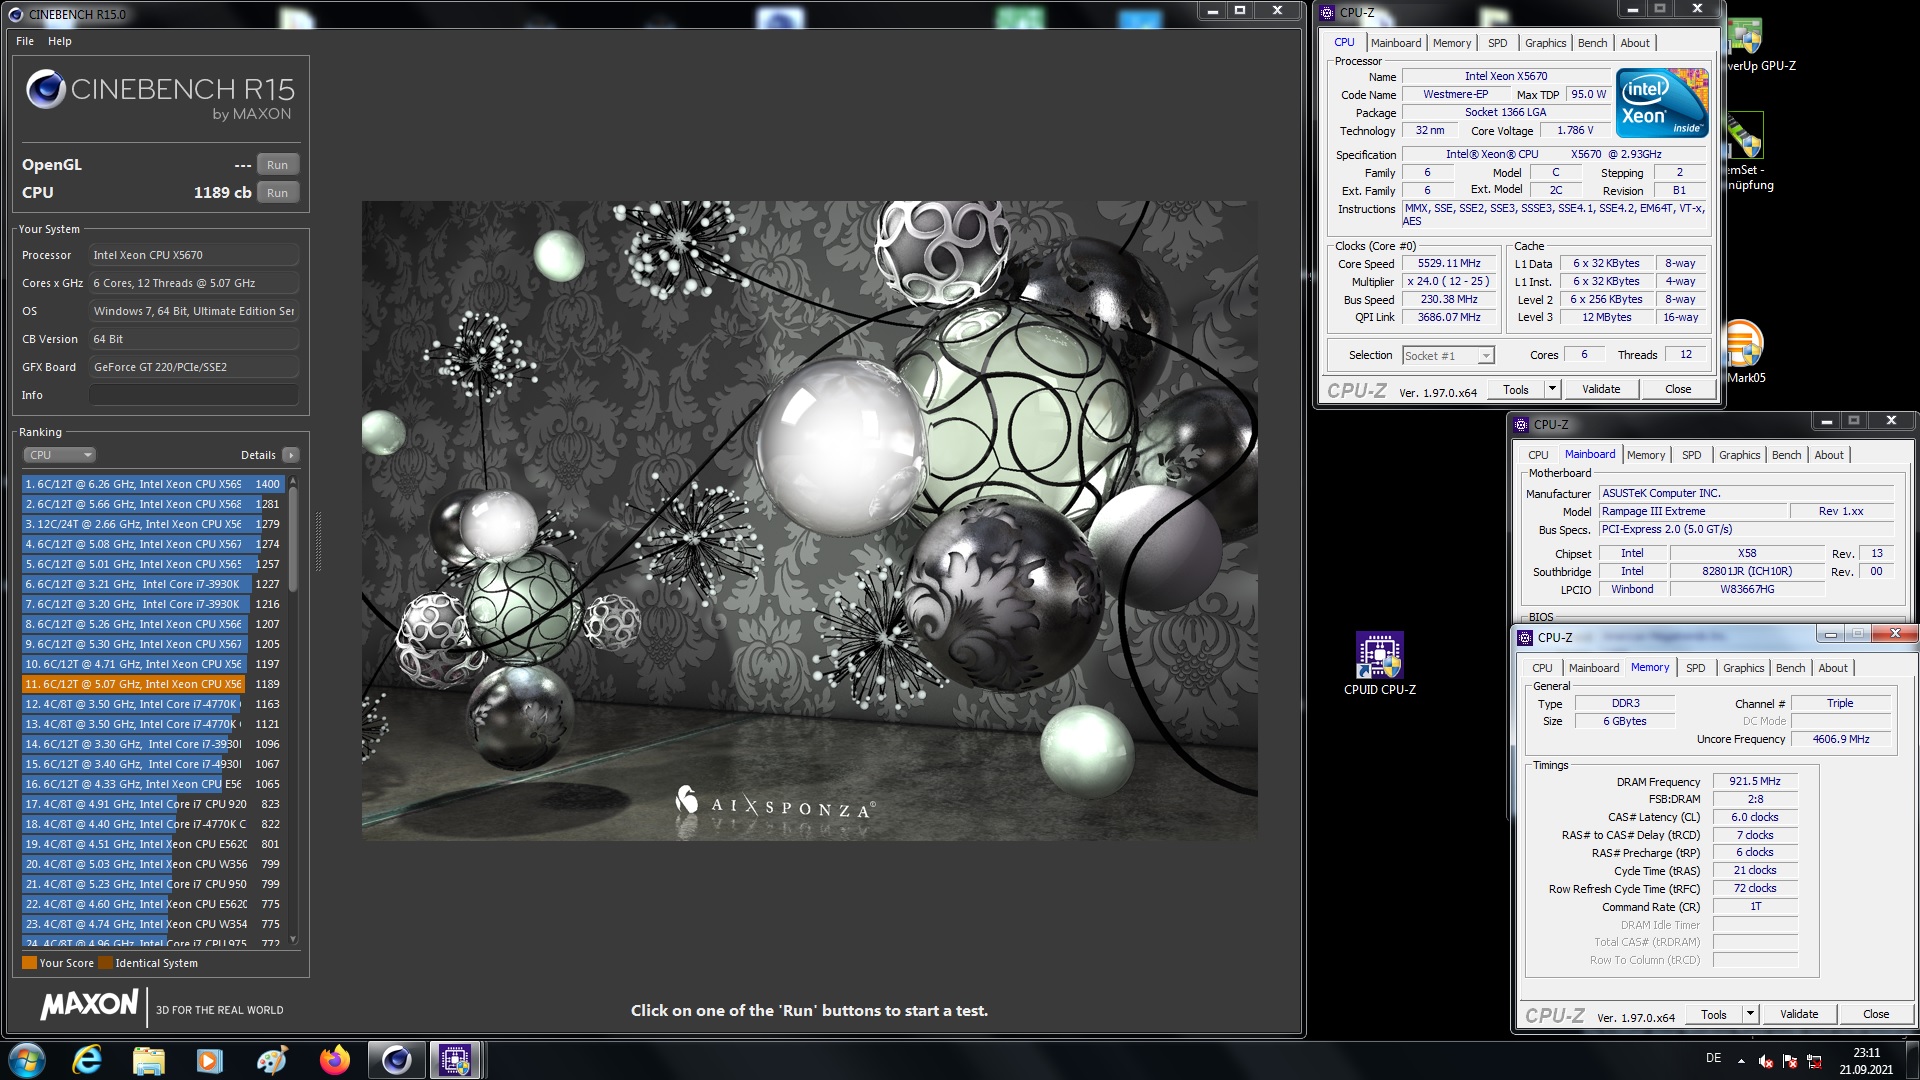The height and width of the screenshot is (1080, 1920).
Task: Click the orange Your Score legend swatch
Action: click(29, 963)
